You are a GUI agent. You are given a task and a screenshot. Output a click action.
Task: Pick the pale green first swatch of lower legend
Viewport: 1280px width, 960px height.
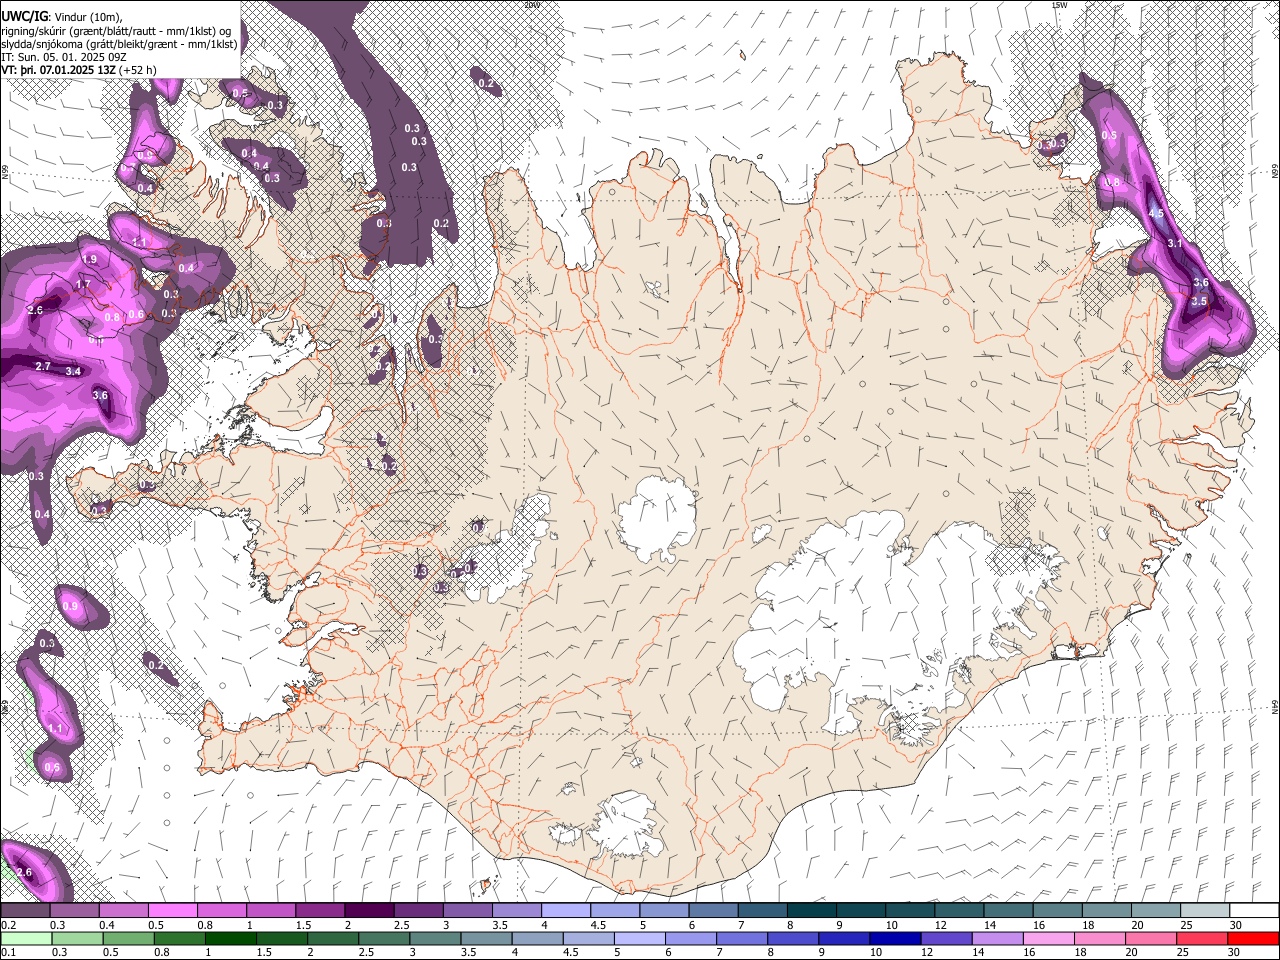pyautogui.click(x=26, y=938)
